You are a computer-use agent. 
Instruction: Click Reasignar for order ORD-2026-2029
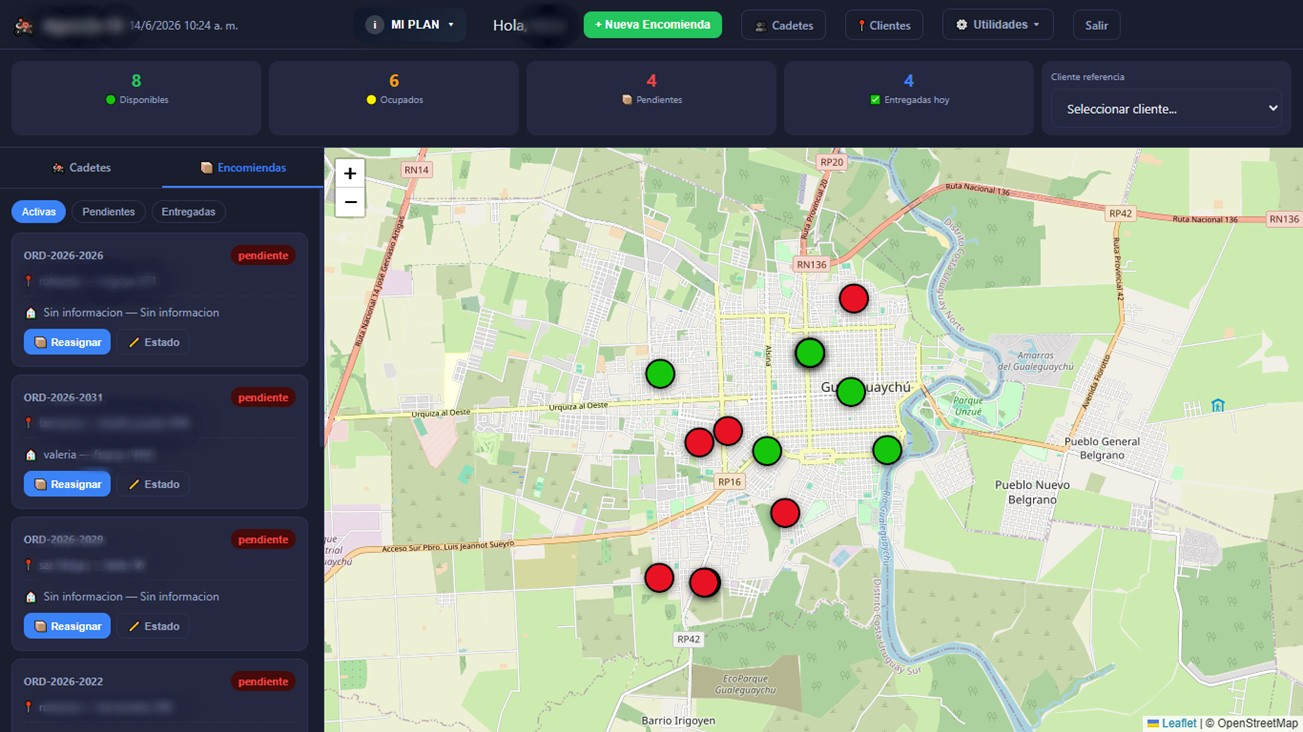(x=68, y=626)
